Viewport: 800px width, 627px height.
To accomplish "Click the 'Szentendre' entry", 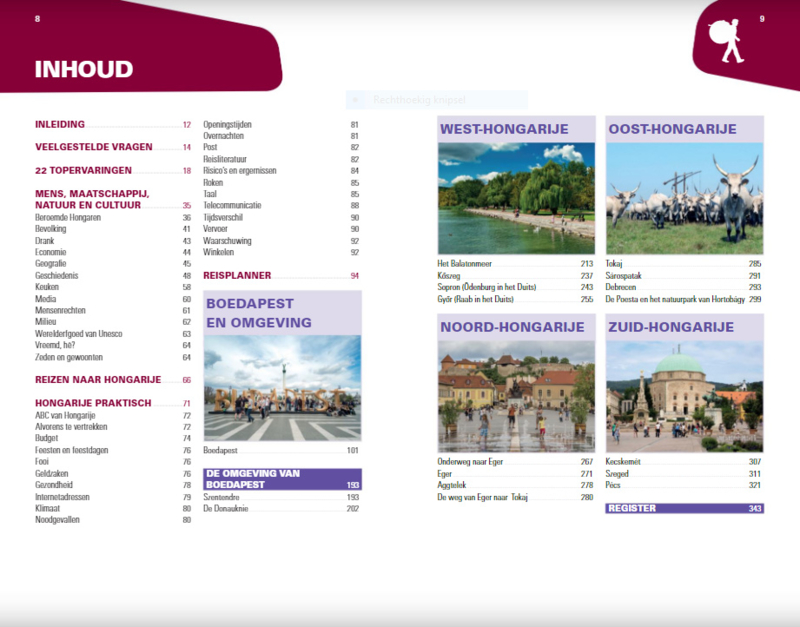I will pyautogui.click(x=281, y=497).
